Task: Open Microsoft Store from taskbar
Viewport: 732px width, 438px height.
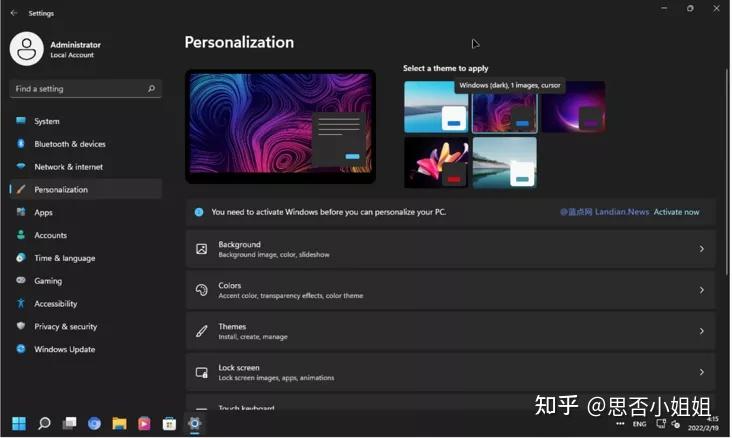Action: tap(169, 423)
